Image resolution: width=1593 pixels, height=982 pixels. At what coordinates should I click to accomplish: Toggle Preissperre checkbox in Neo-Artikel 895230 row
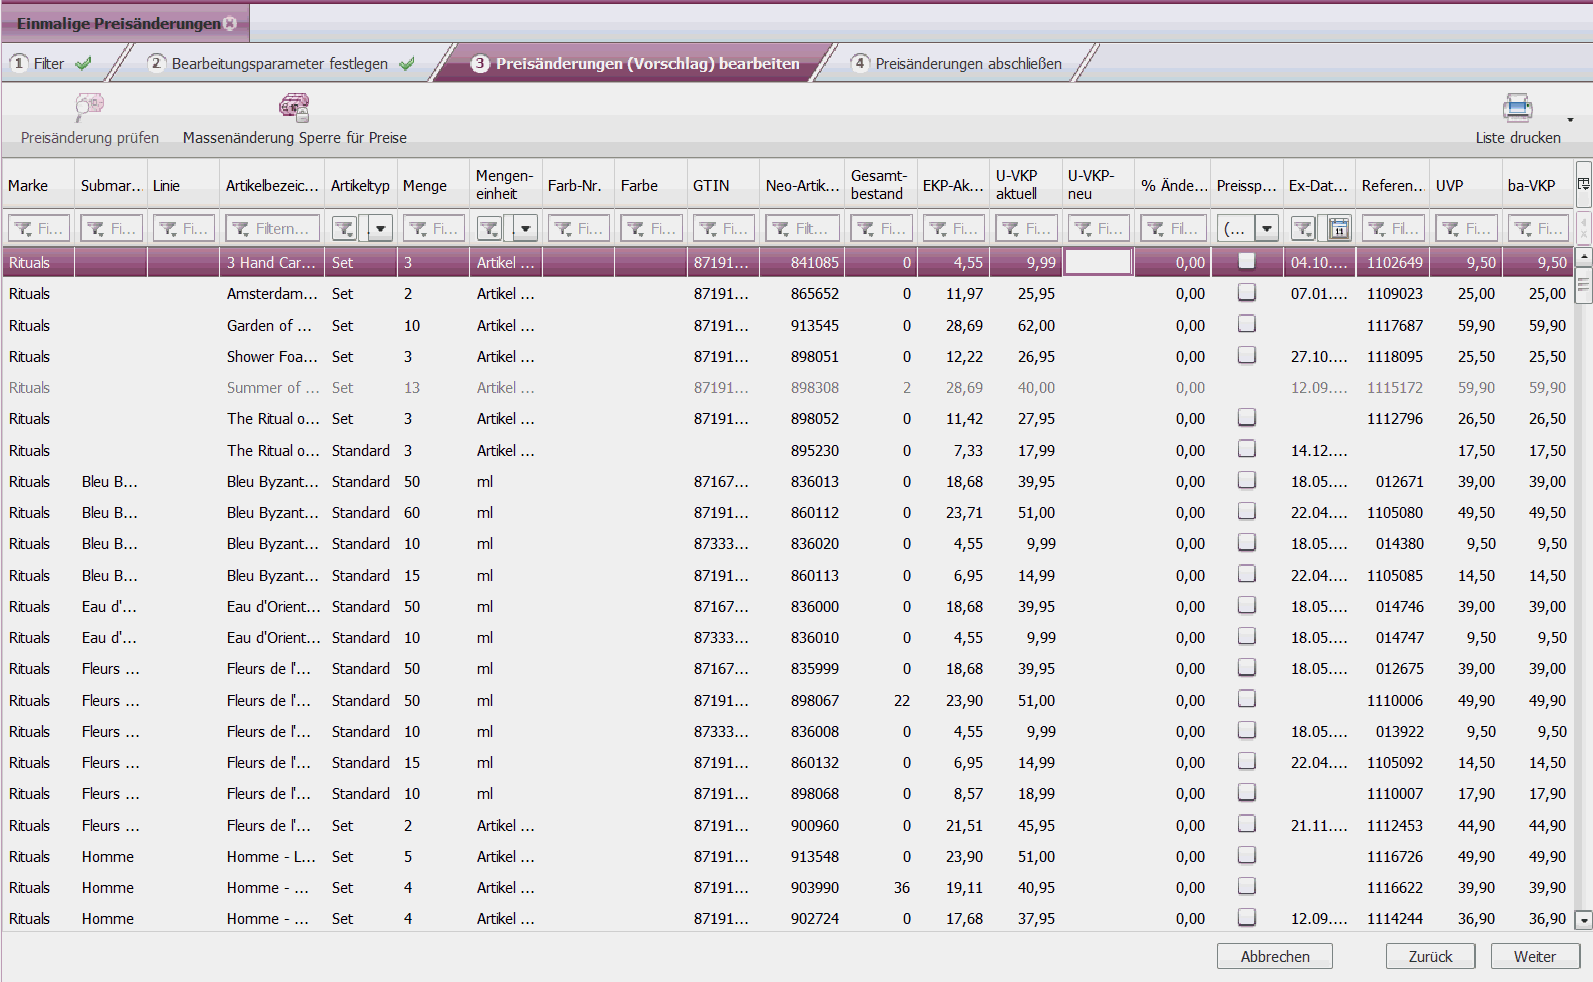pos(1246,449)
